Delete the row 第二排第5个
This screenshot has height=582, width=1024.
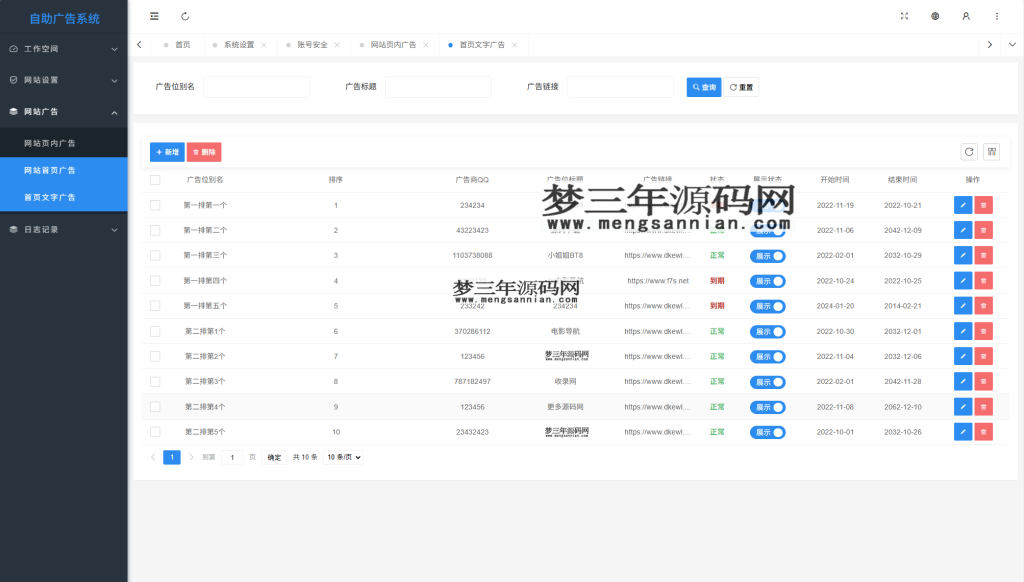pos(984,432)
